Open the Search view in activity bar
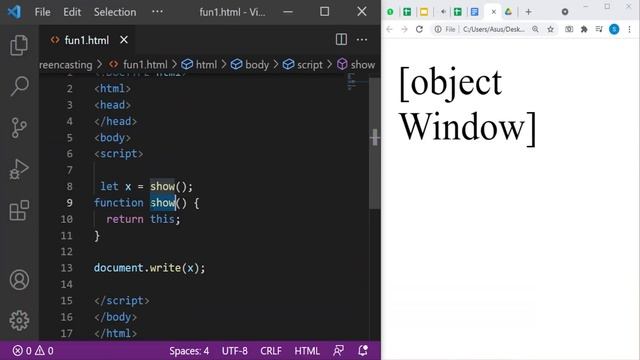The width and height of the screenshot is (640, 360). coord(19,86)
